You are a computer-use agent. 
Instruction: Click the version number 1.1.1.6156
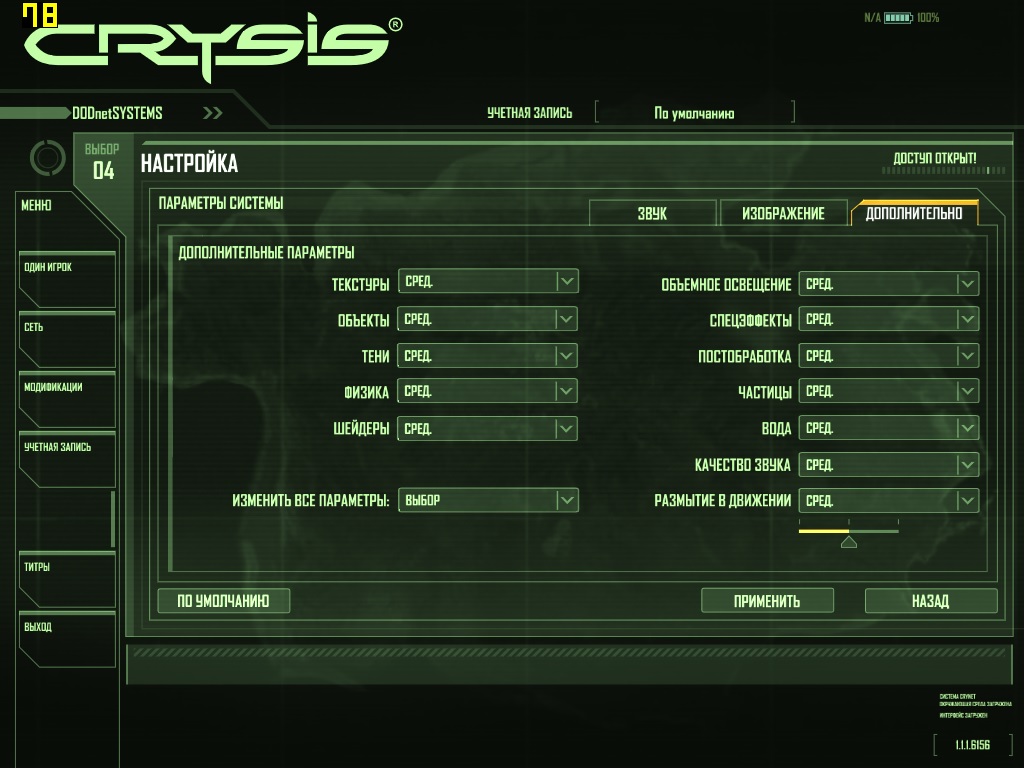click(x=972, y=745)
